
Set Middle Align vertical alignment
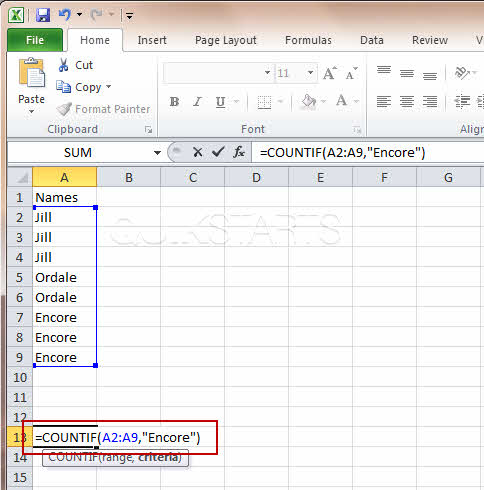point(407,73)
